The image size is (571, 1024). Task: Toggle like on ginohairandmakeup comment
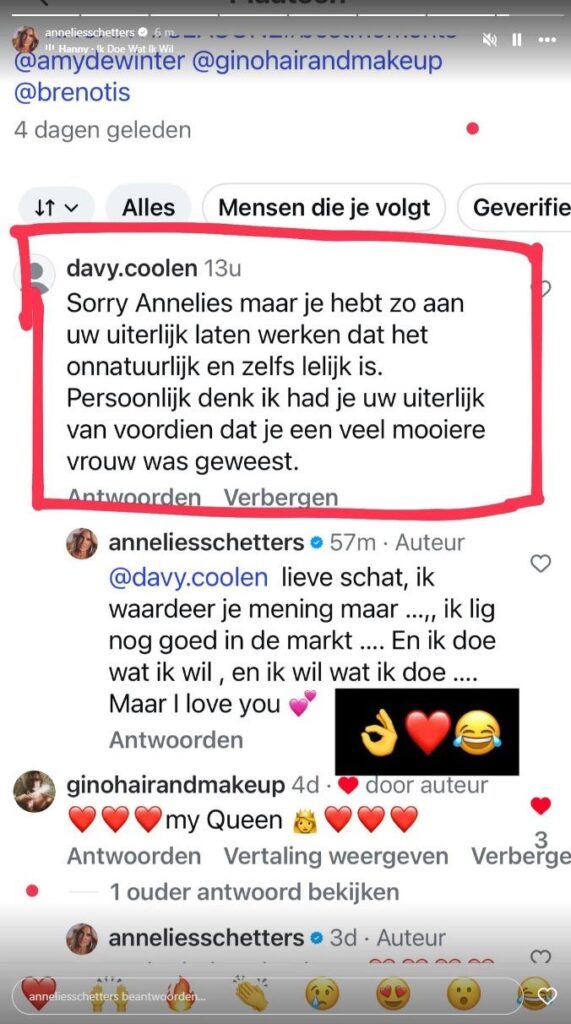540,806
